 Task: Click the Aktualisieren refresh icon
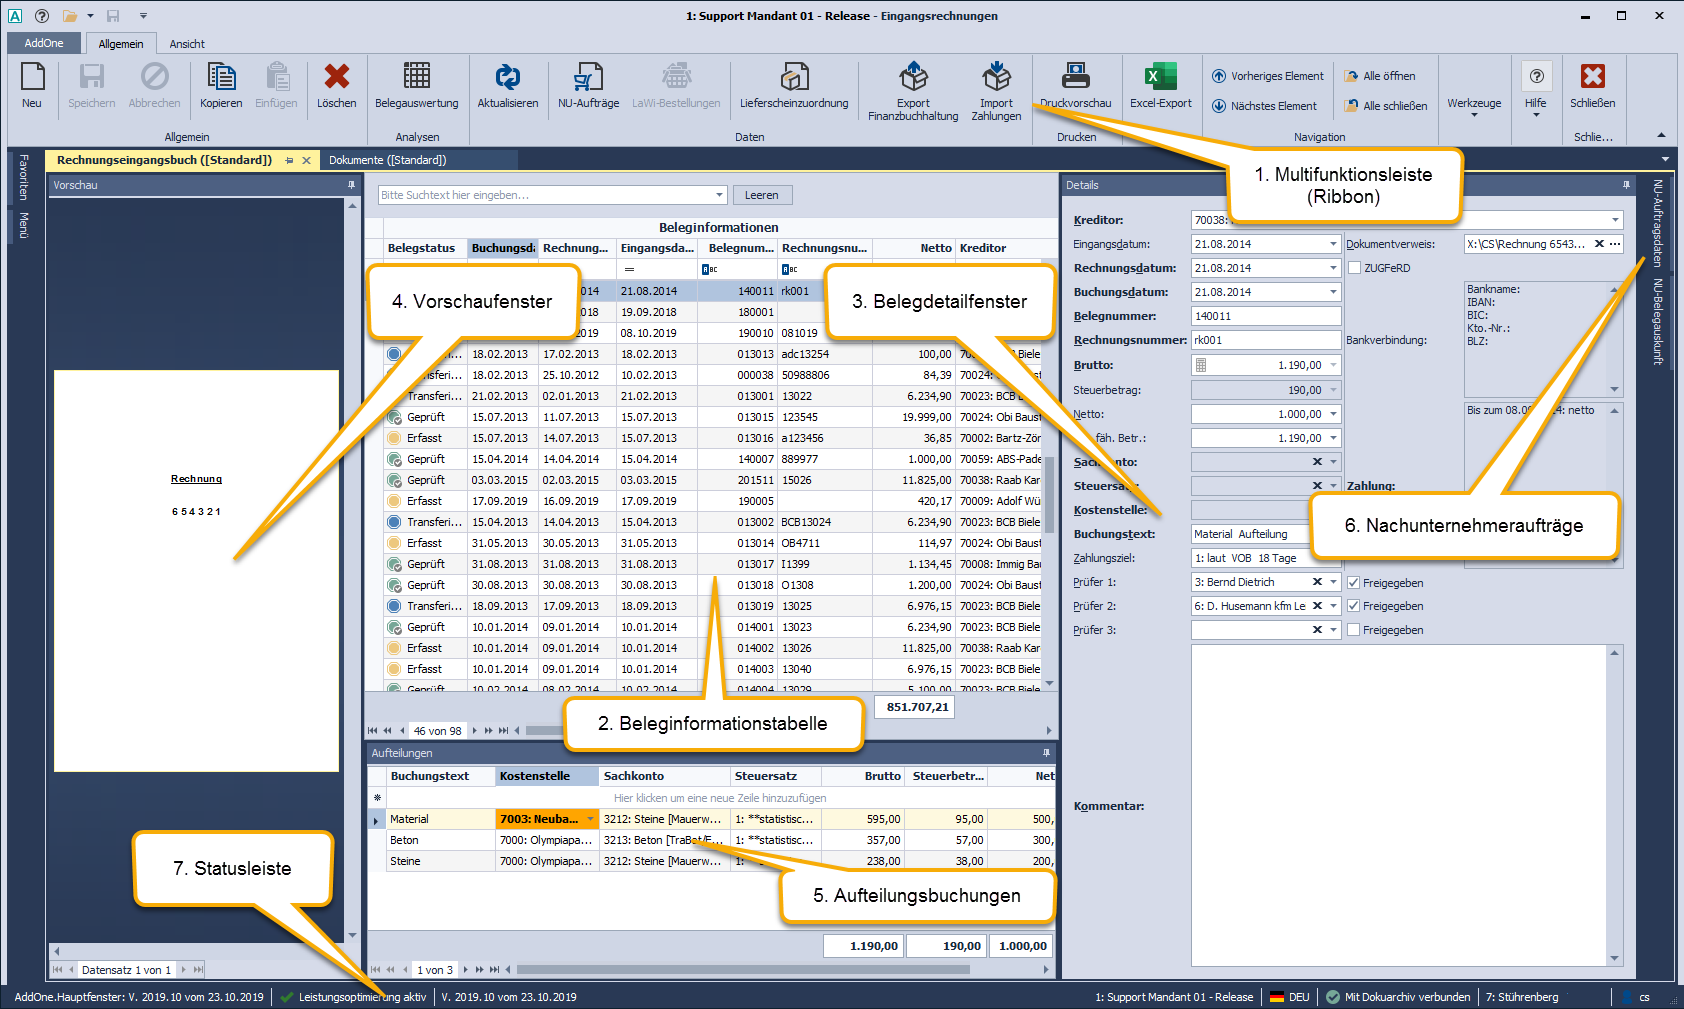507,78
